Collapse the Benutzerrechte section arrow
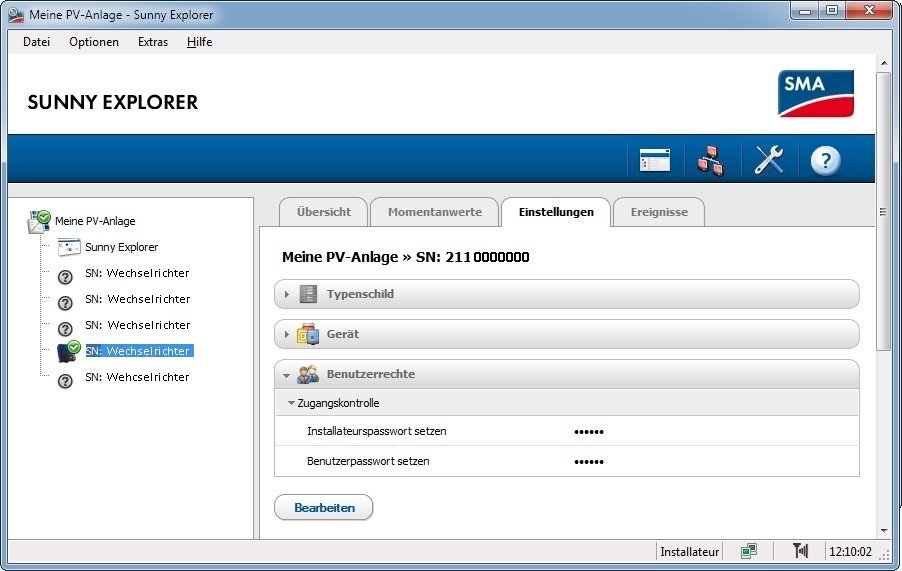This screenshot has width=902, height=571. coord(286,375)
